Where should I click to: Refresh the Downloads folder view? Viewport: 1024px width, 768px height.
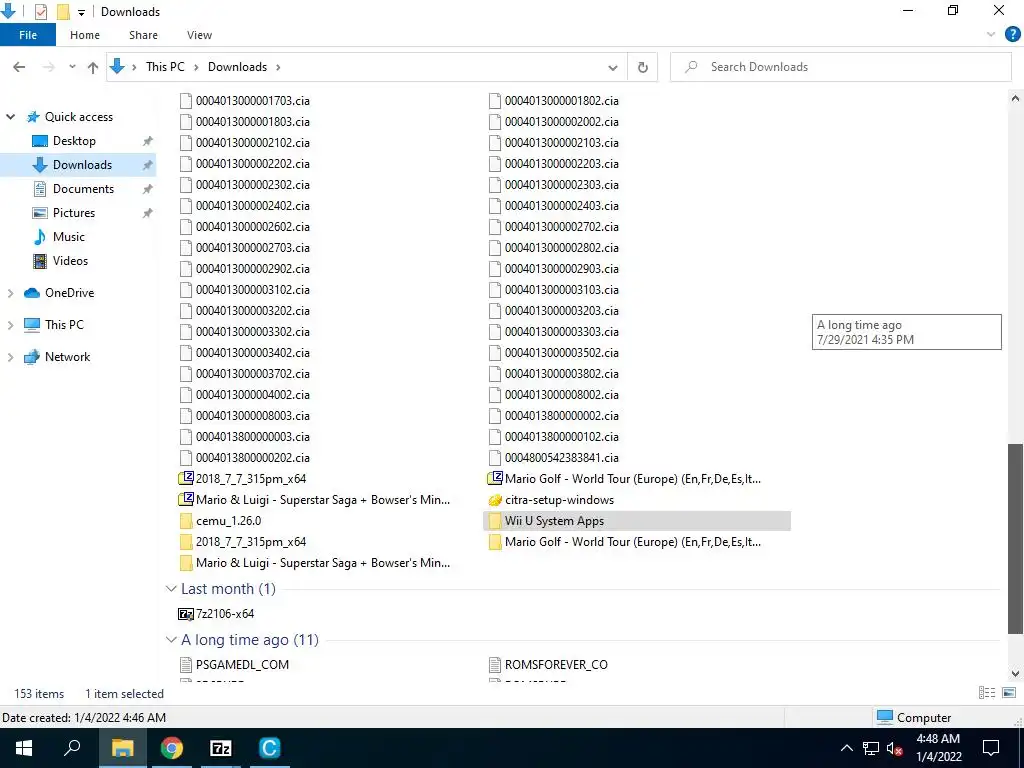click(643, 67)
